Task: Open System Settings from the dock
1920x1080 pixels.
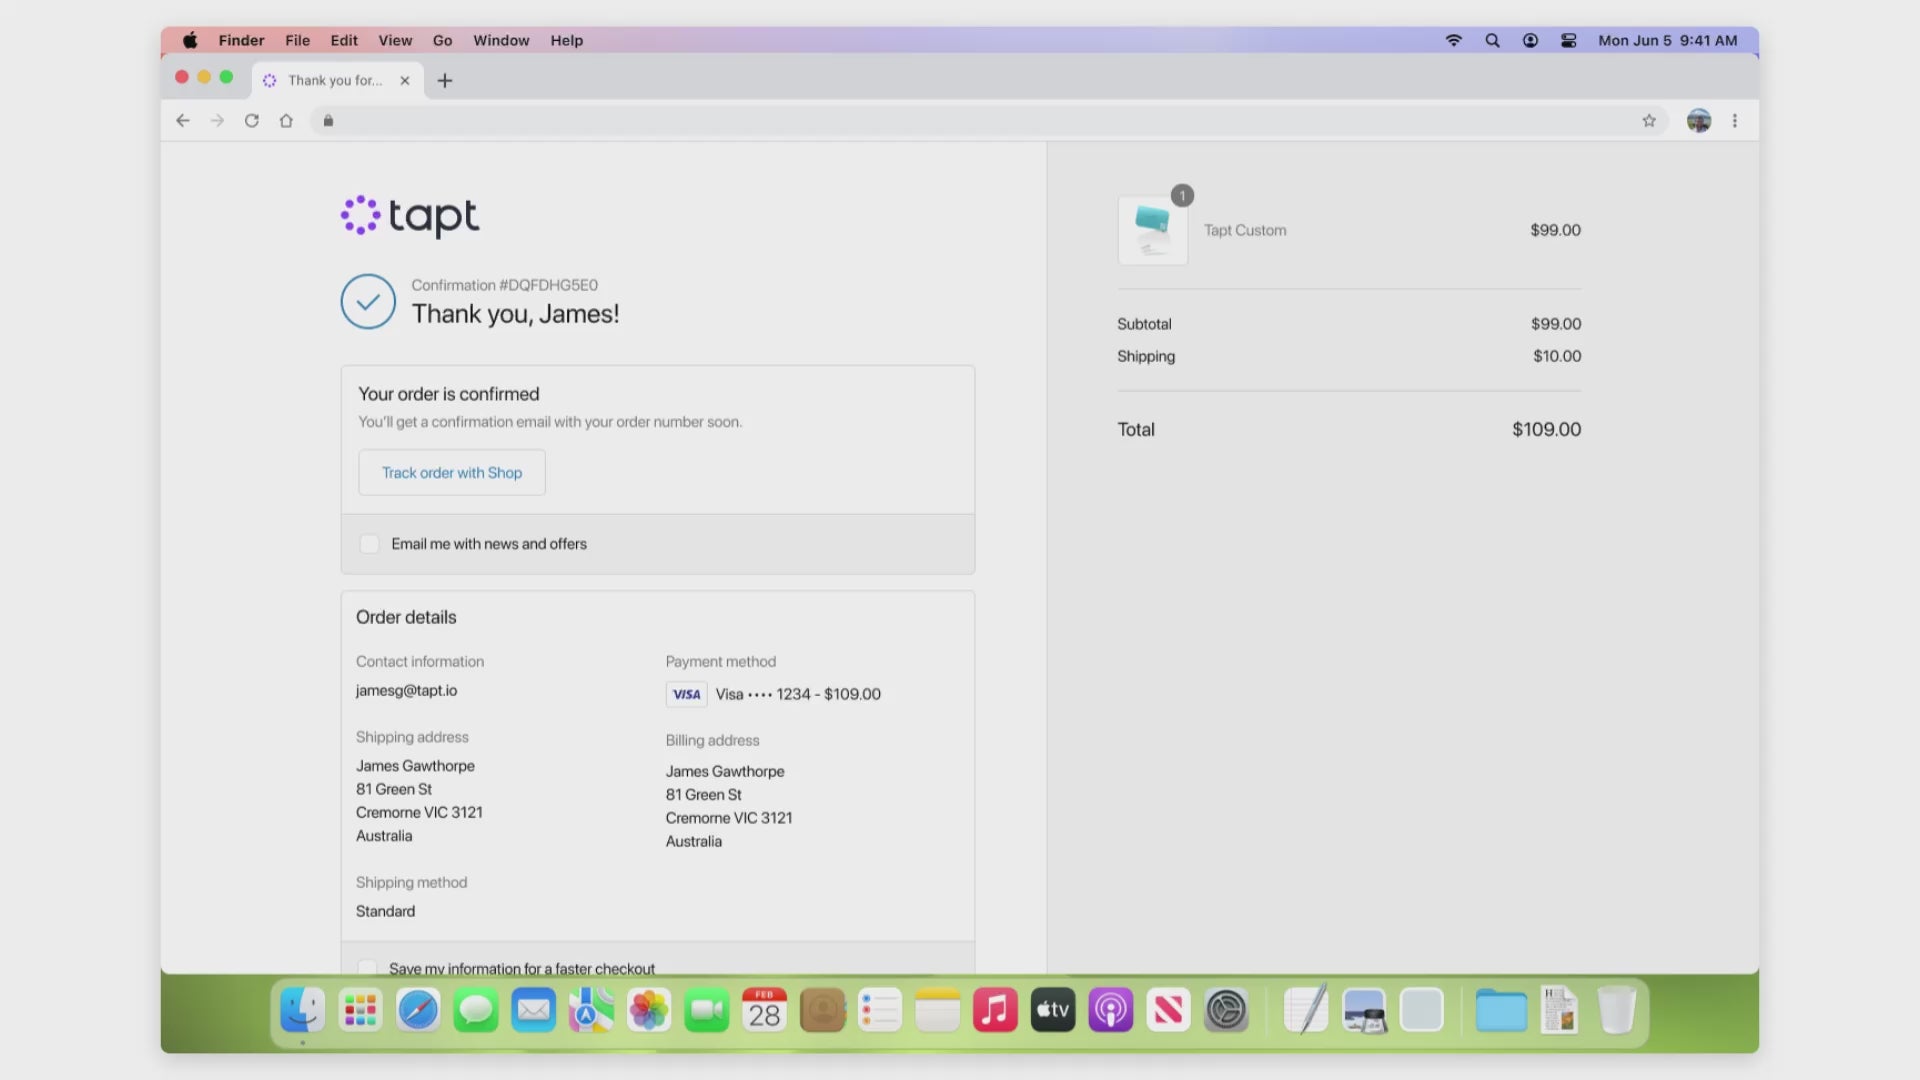Action: pyautogui.click(x=1226, y=1010)
